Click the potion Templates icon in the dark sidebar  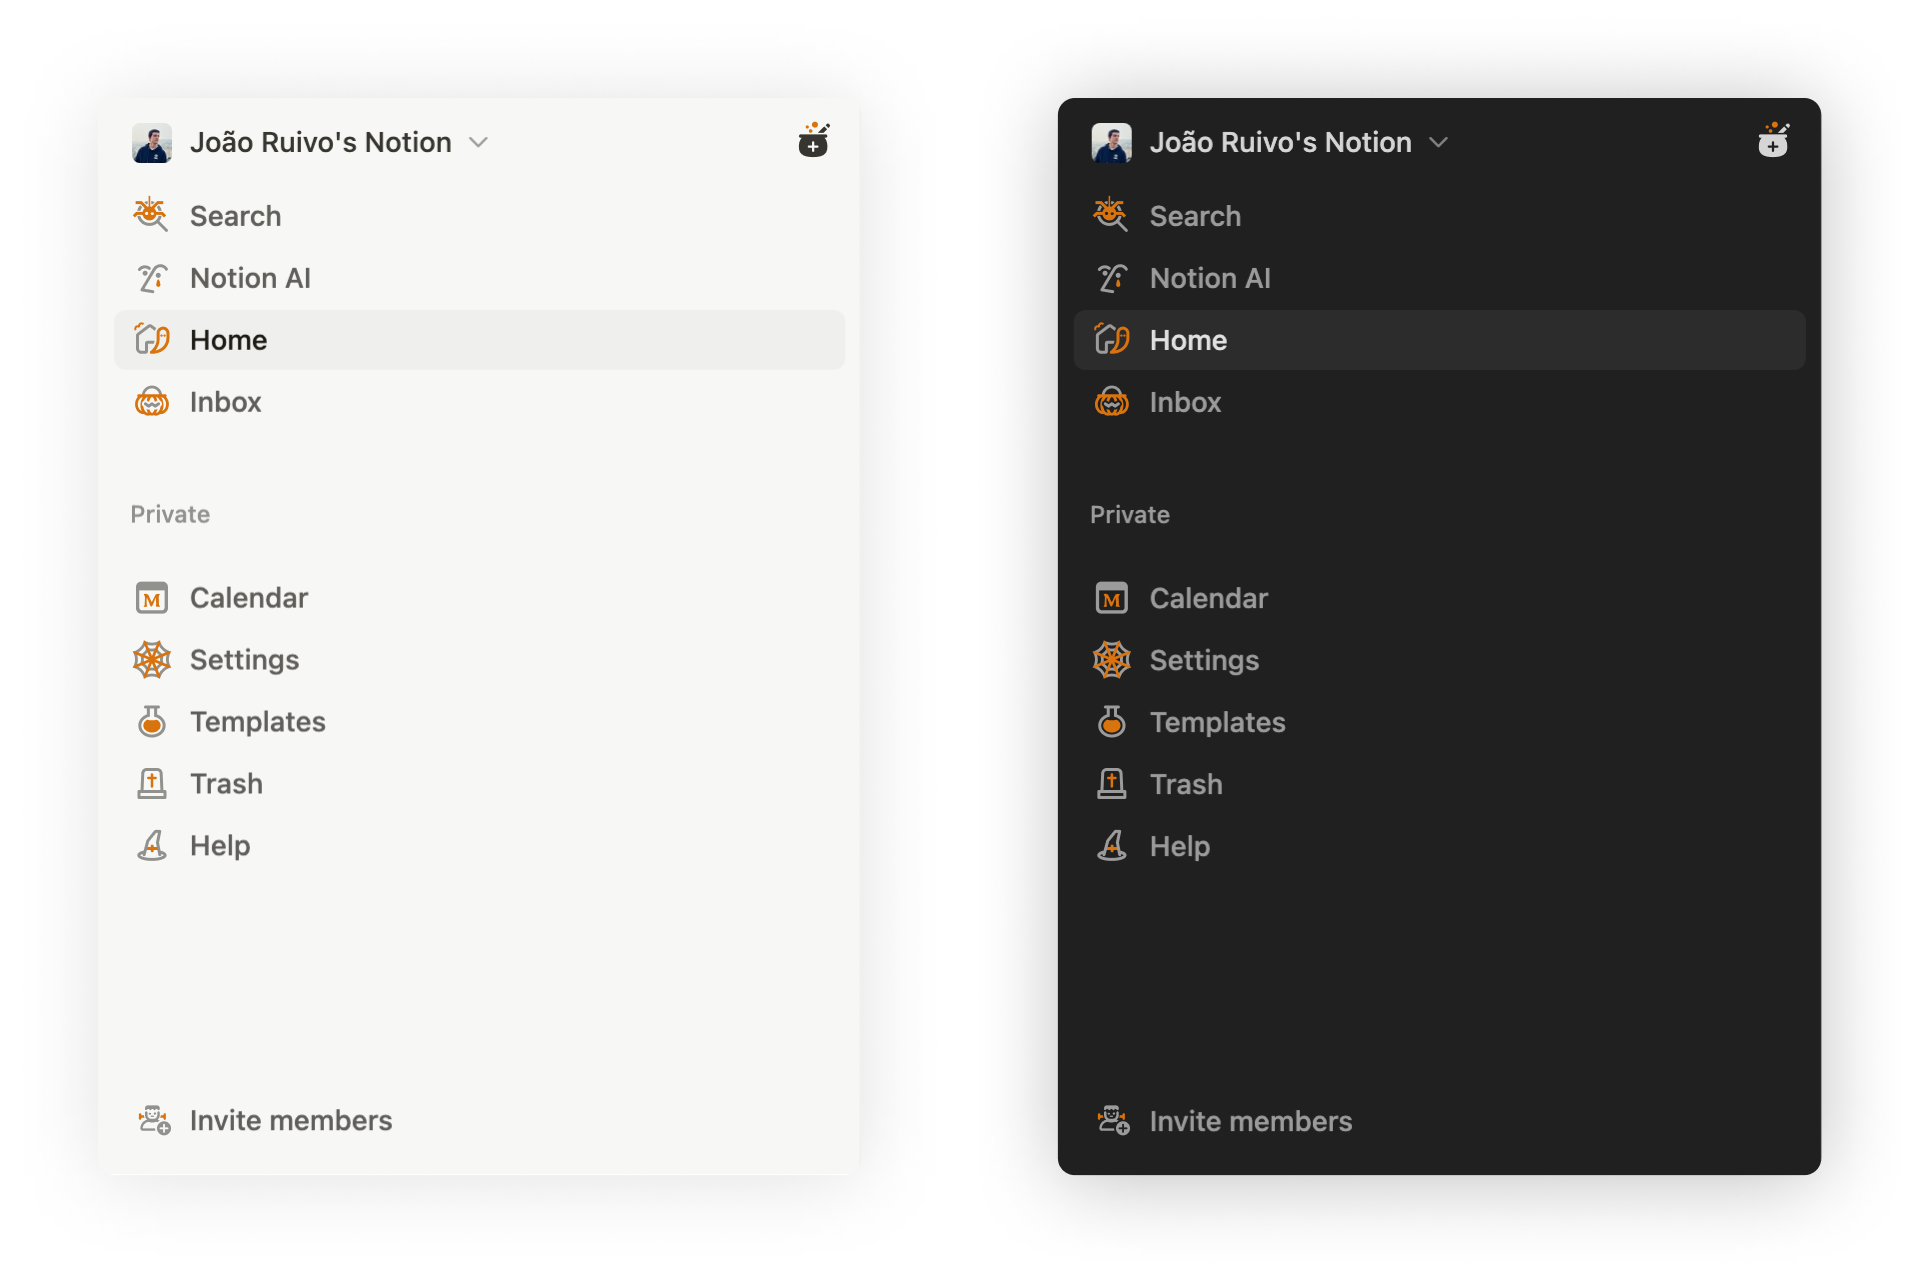point(1111,722)
